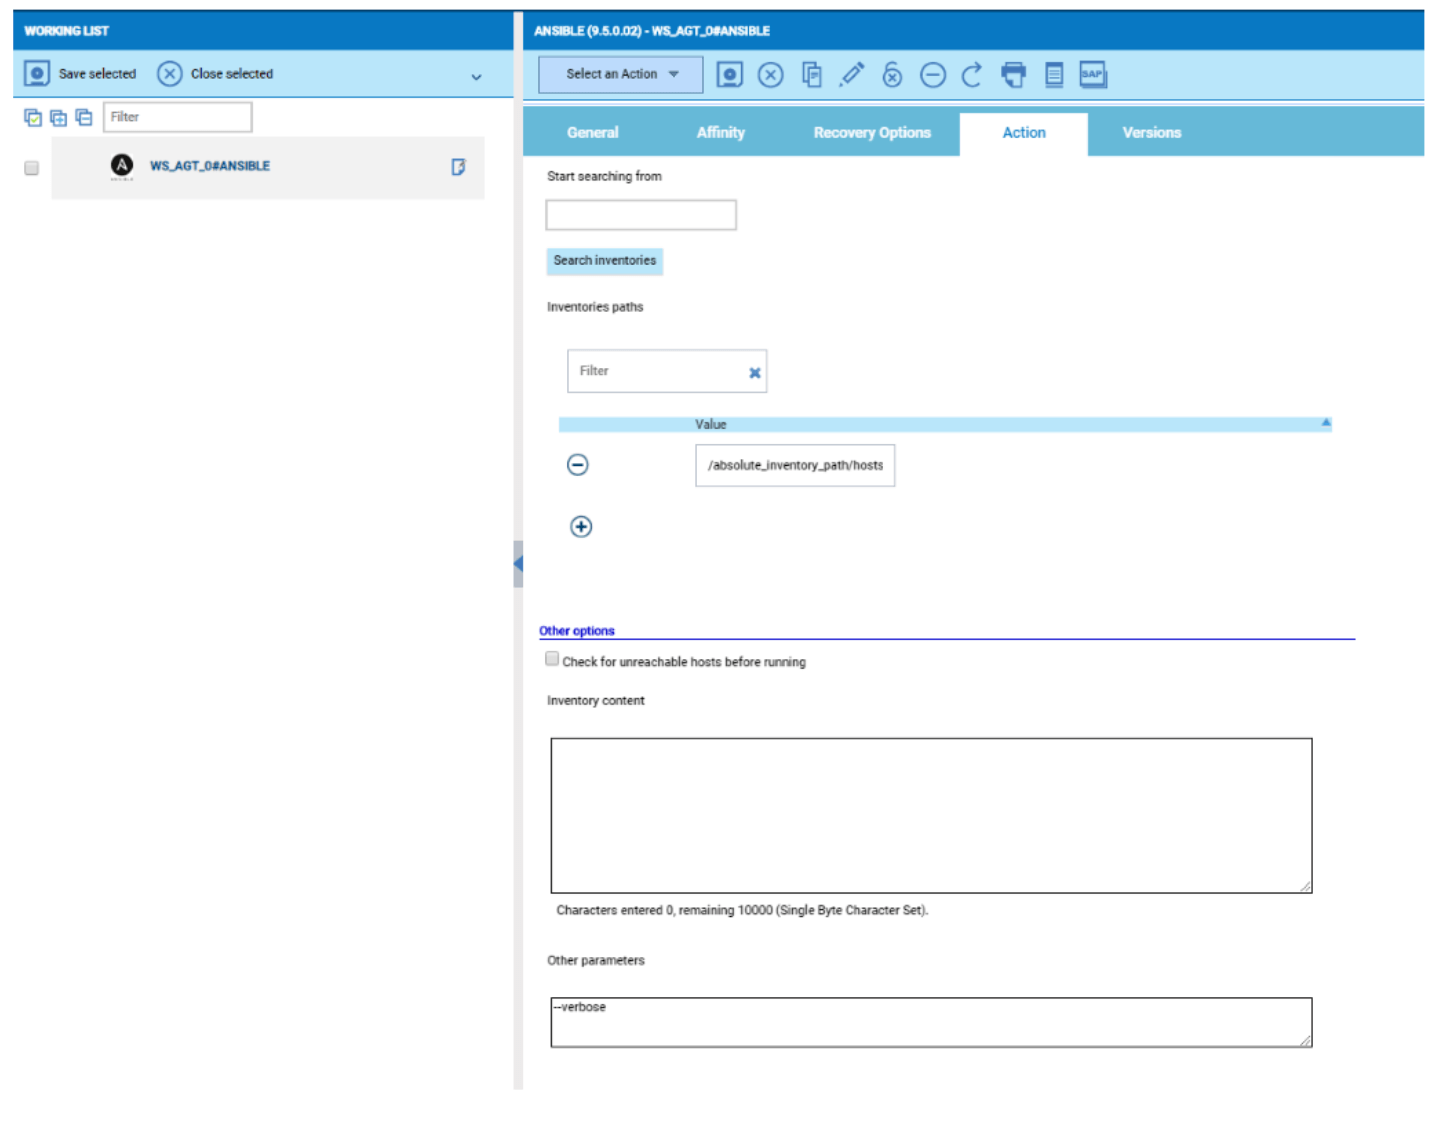This screenshot has height=1122, width=1446.
Task: Expand the working list toolbar chevron
Action: [x=476, y=77]
